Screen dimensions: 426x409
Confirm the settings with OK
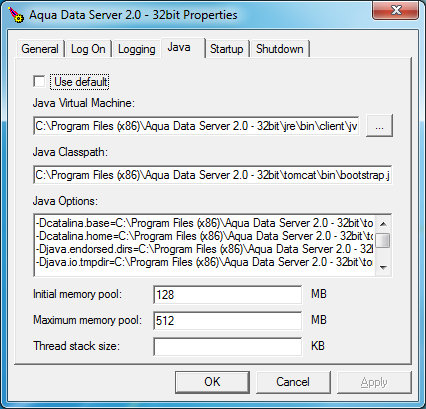(212, 382)
